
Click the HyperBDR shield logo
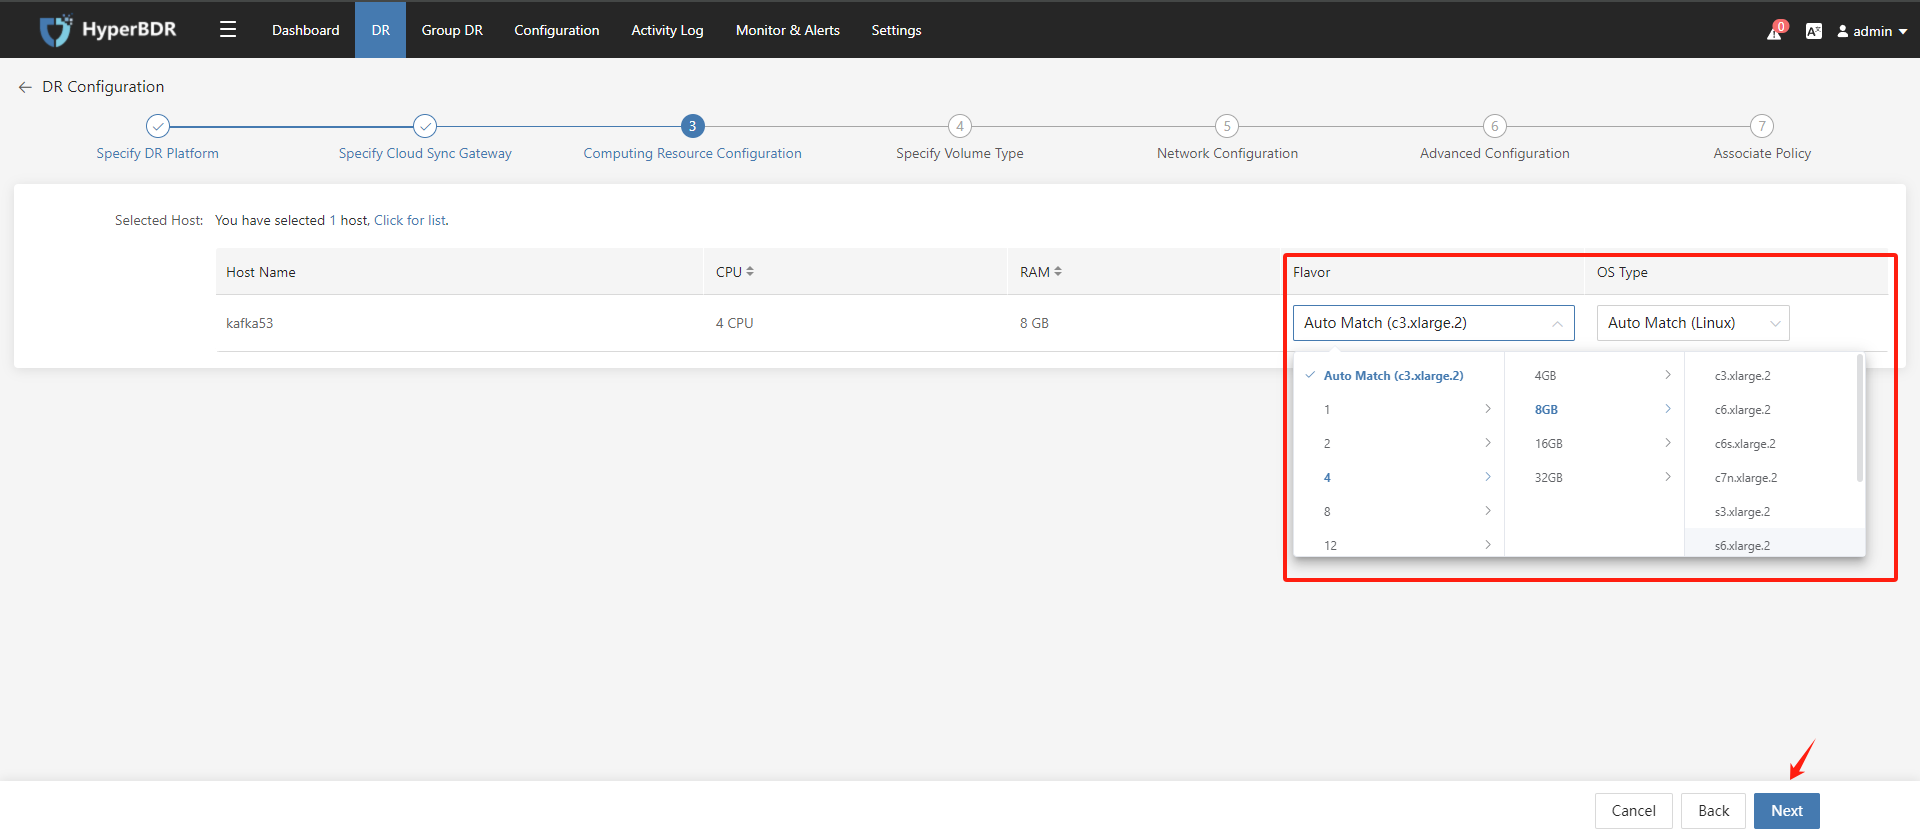56,30
